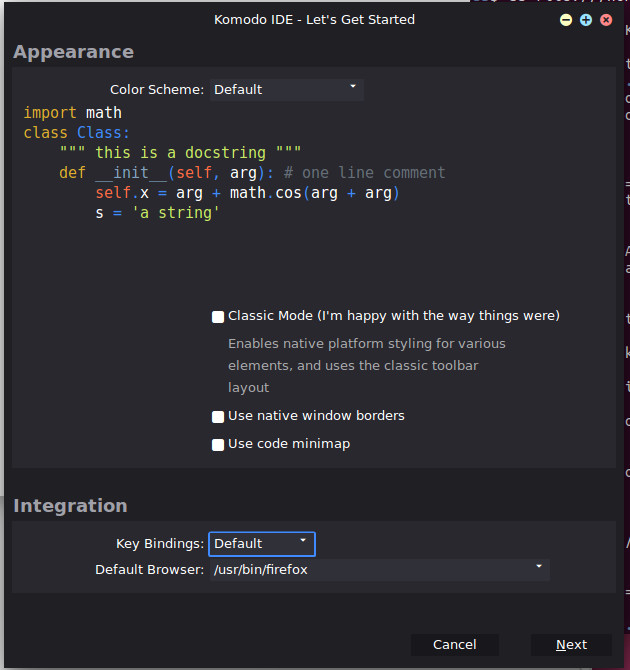Maximize the Let's Get Started window
Image resolution: width=630 pixels, height=670 pixels.
[585, 20]
